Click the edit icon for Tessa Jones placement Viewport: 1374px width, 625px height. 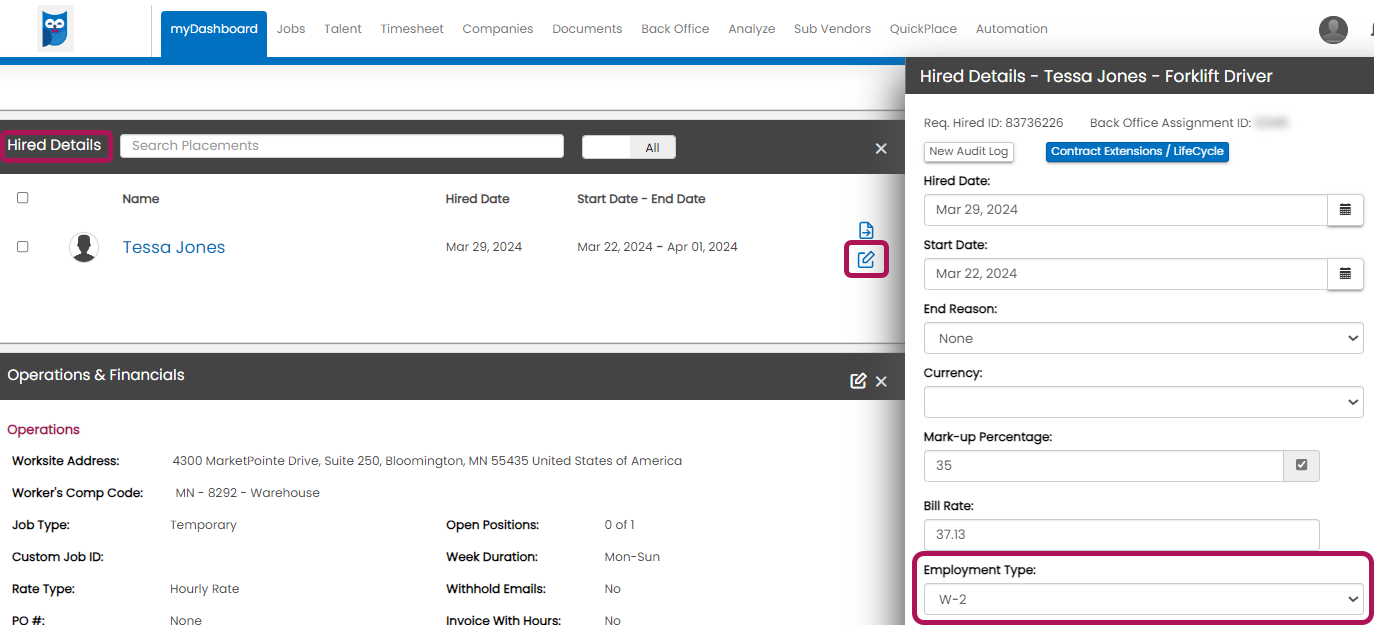click(x=866, y=260)
